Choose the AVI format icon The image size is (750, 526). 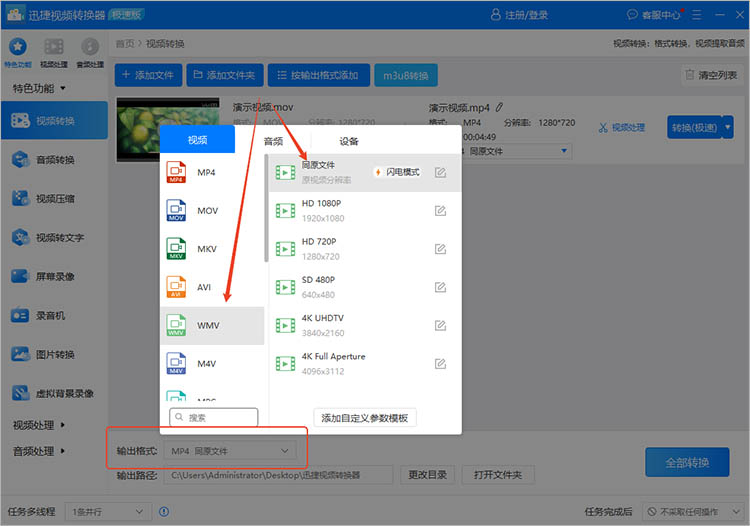176,287
